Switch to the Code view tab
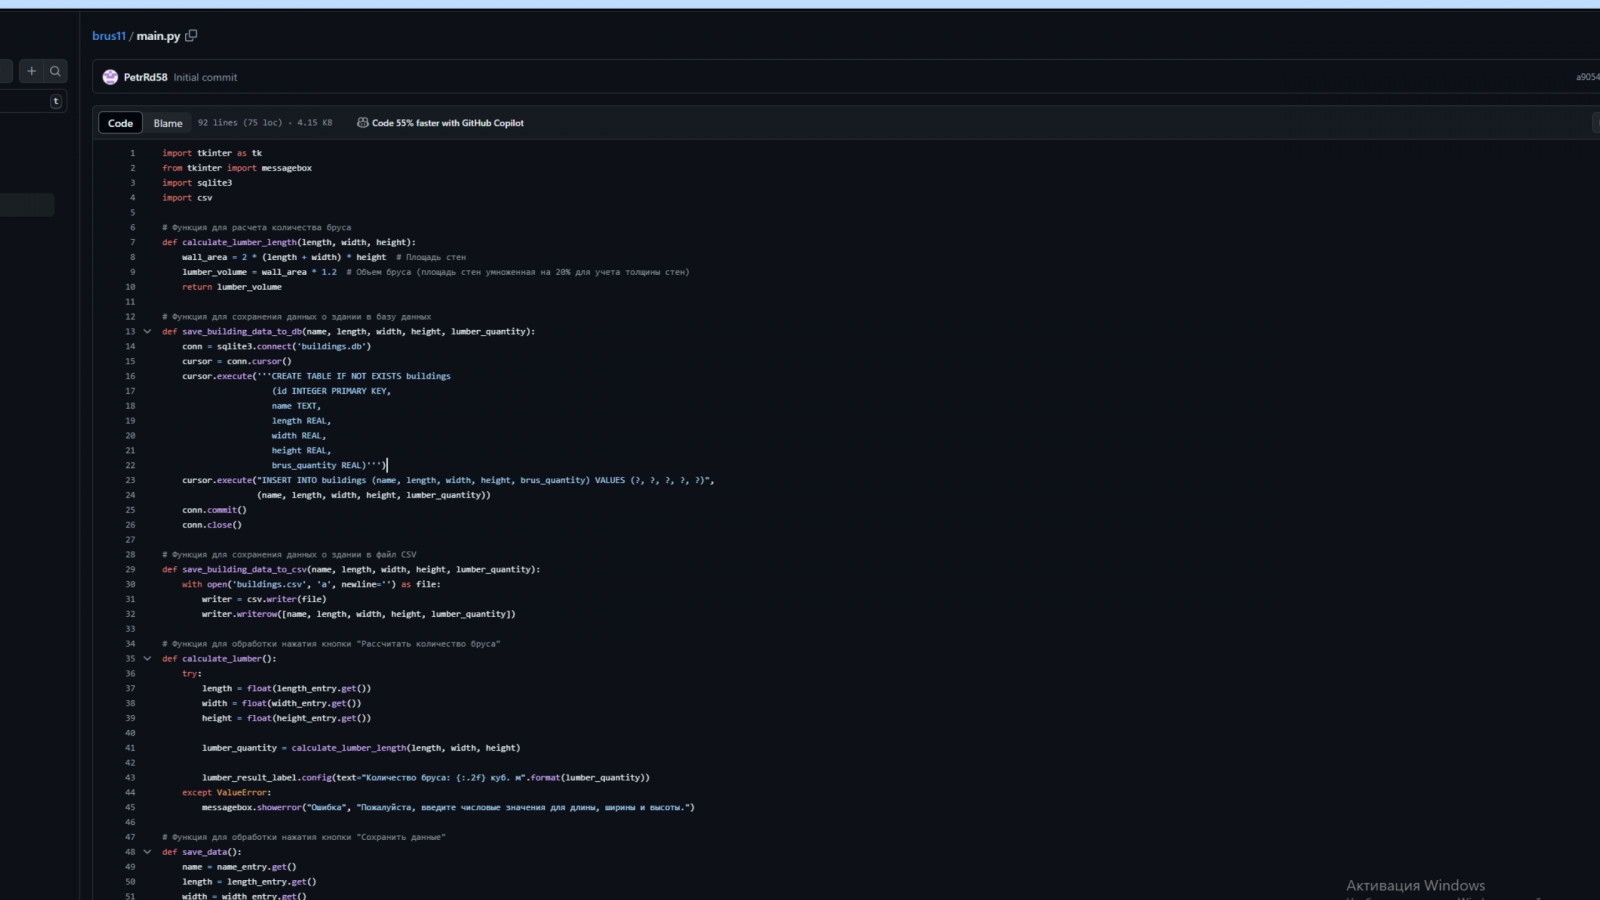The image size is (1600, 900). (120, 123)
